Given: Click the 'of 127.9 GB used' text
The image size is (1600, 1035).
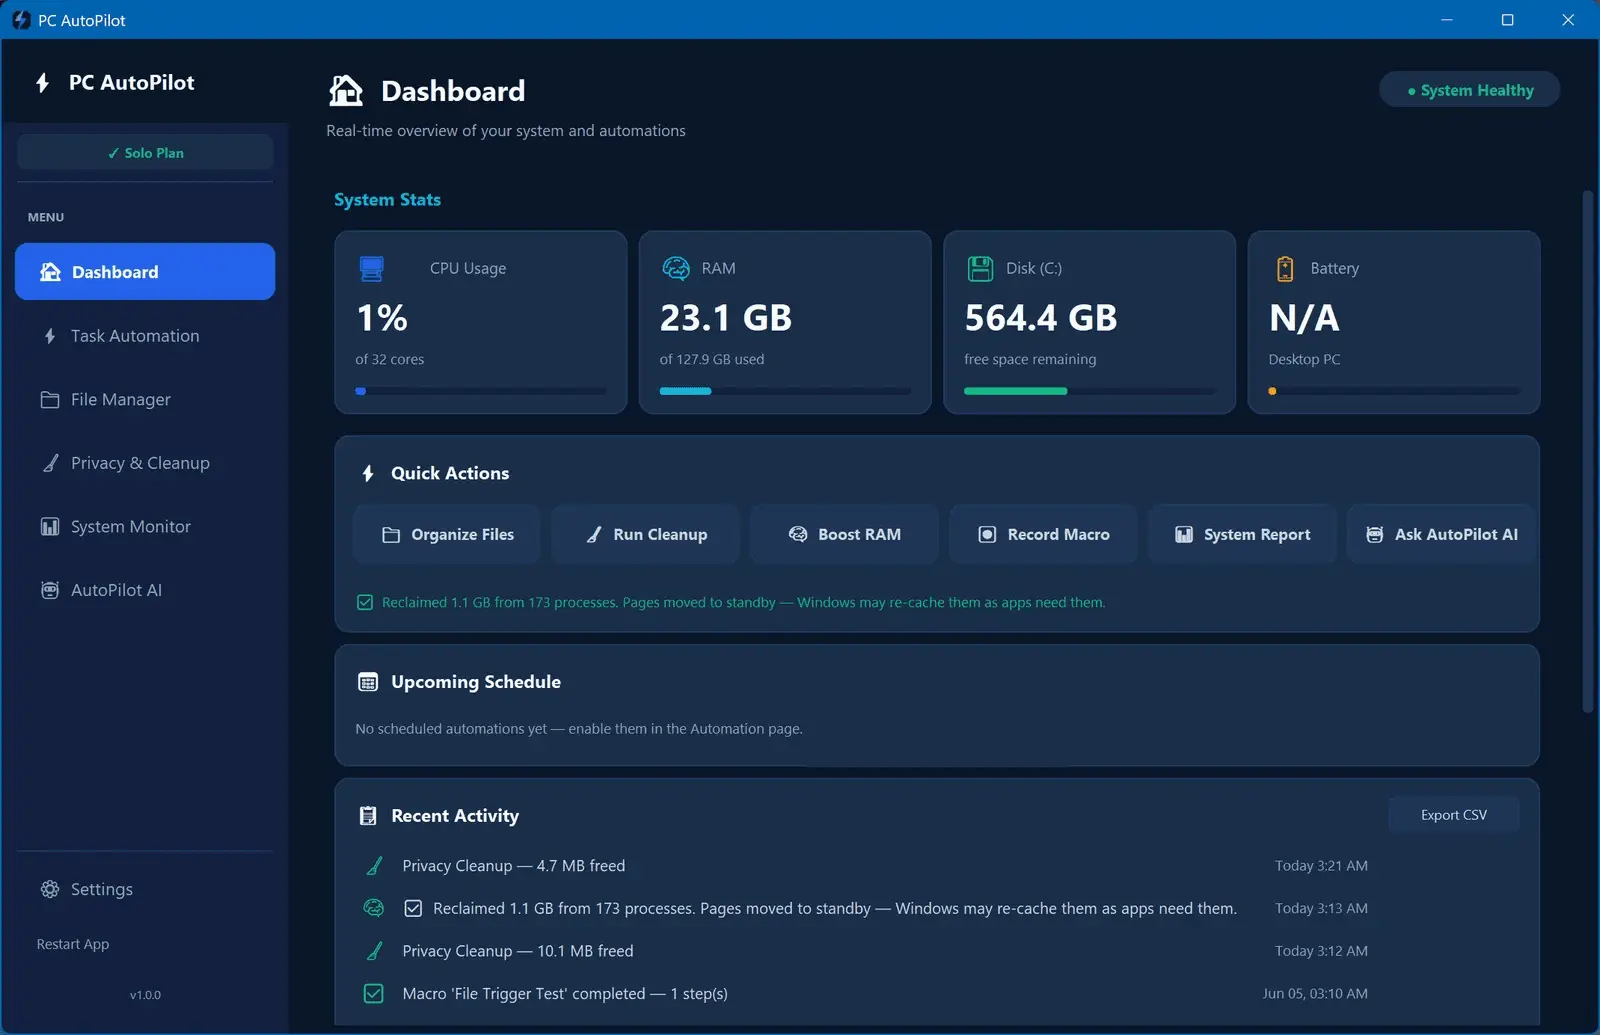Looking at the screenshot, I should pos(712,359).
